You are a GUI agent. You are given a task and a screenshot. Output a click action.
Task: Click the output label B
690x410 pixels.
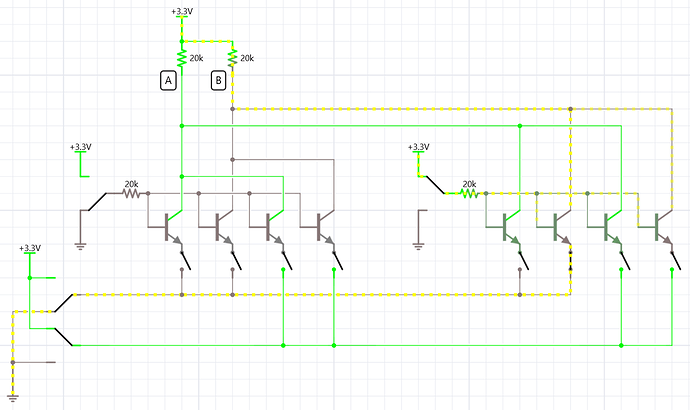pyautogui.click(x=219, y=81)
